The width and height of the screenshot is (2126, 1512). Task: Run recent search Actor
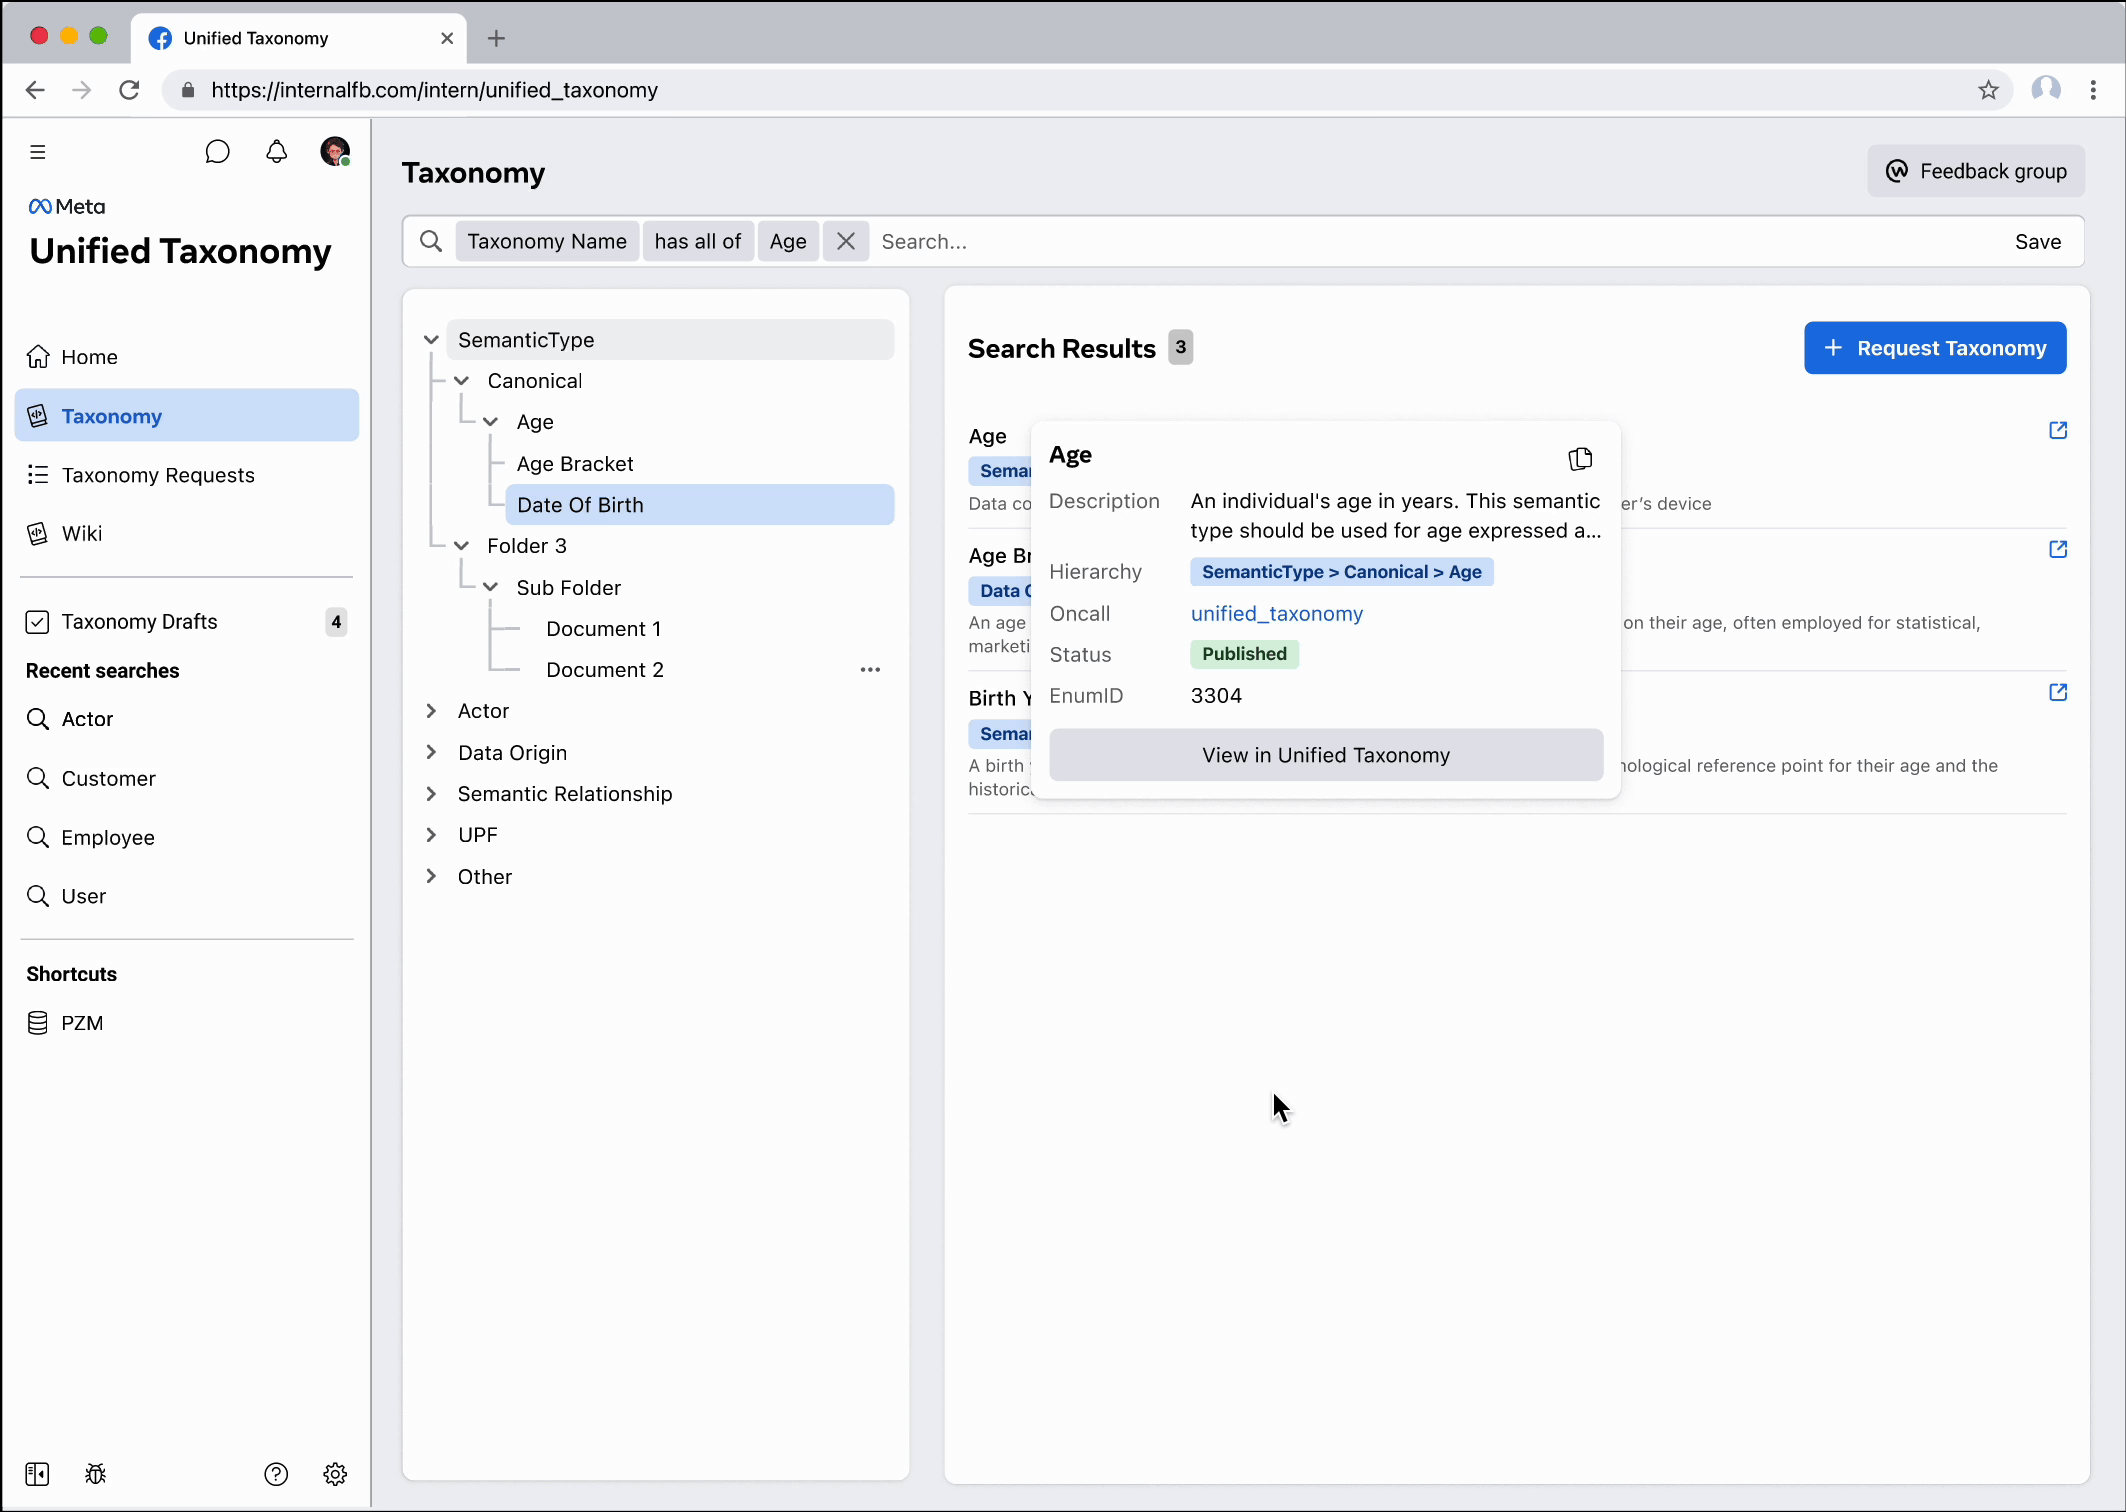click(x=186, y=719)
